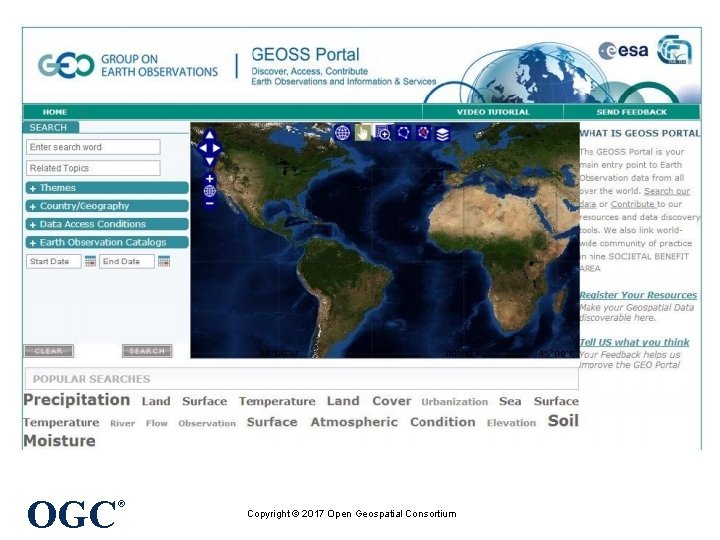This screenshot has width=720, height=540.
Task: Expand the Earth Observation Catalogs section
Action: point(107,242)
